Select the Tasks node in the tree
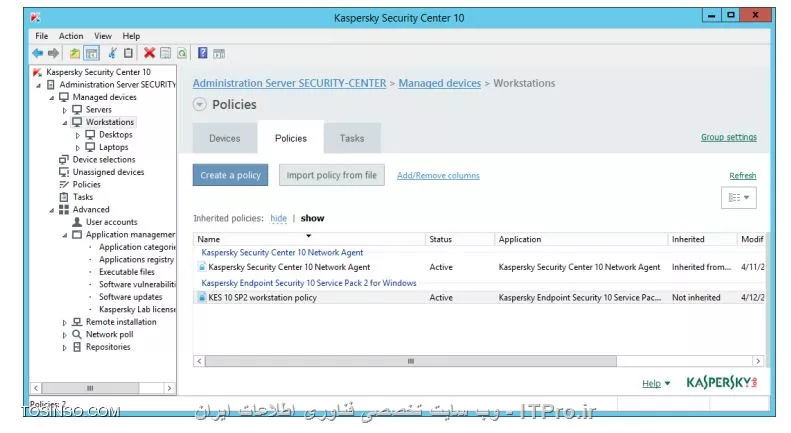Image resolution: width=791 pixels, height=433 pixels. [x=82, y=197]
